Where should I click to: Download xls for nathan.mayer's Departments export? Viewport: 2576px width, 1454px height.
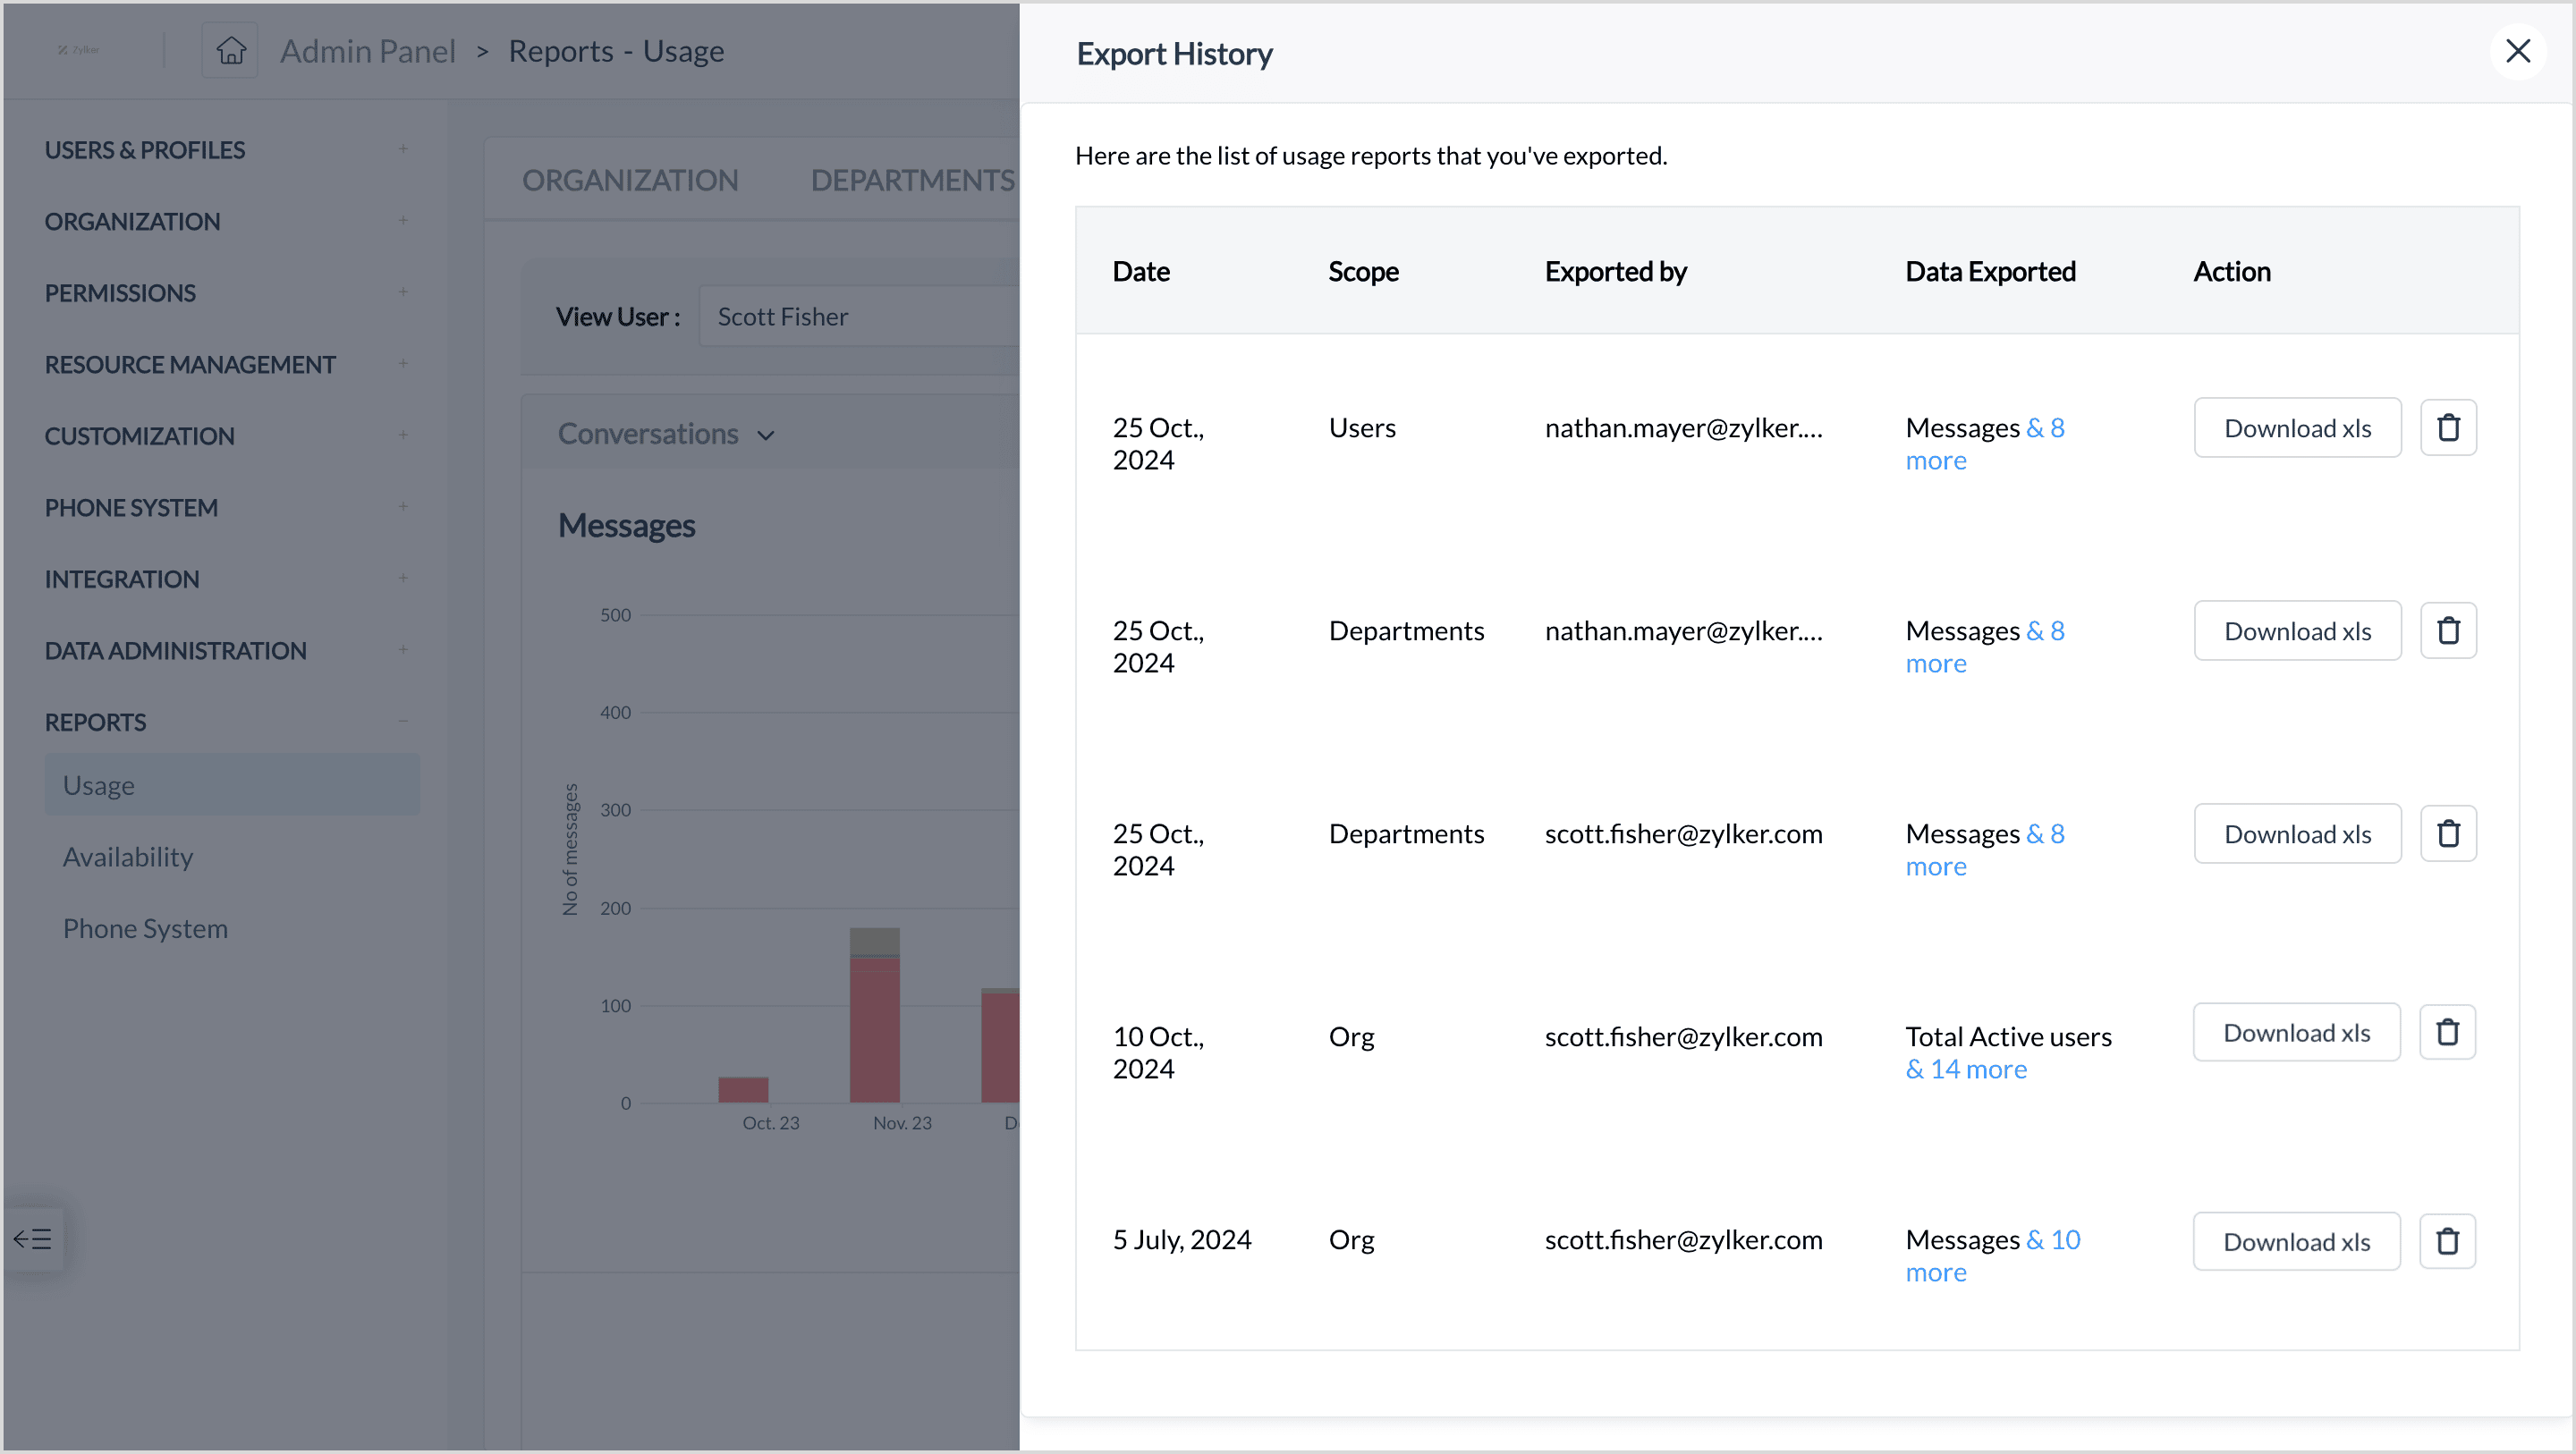tap(2297, 631)
